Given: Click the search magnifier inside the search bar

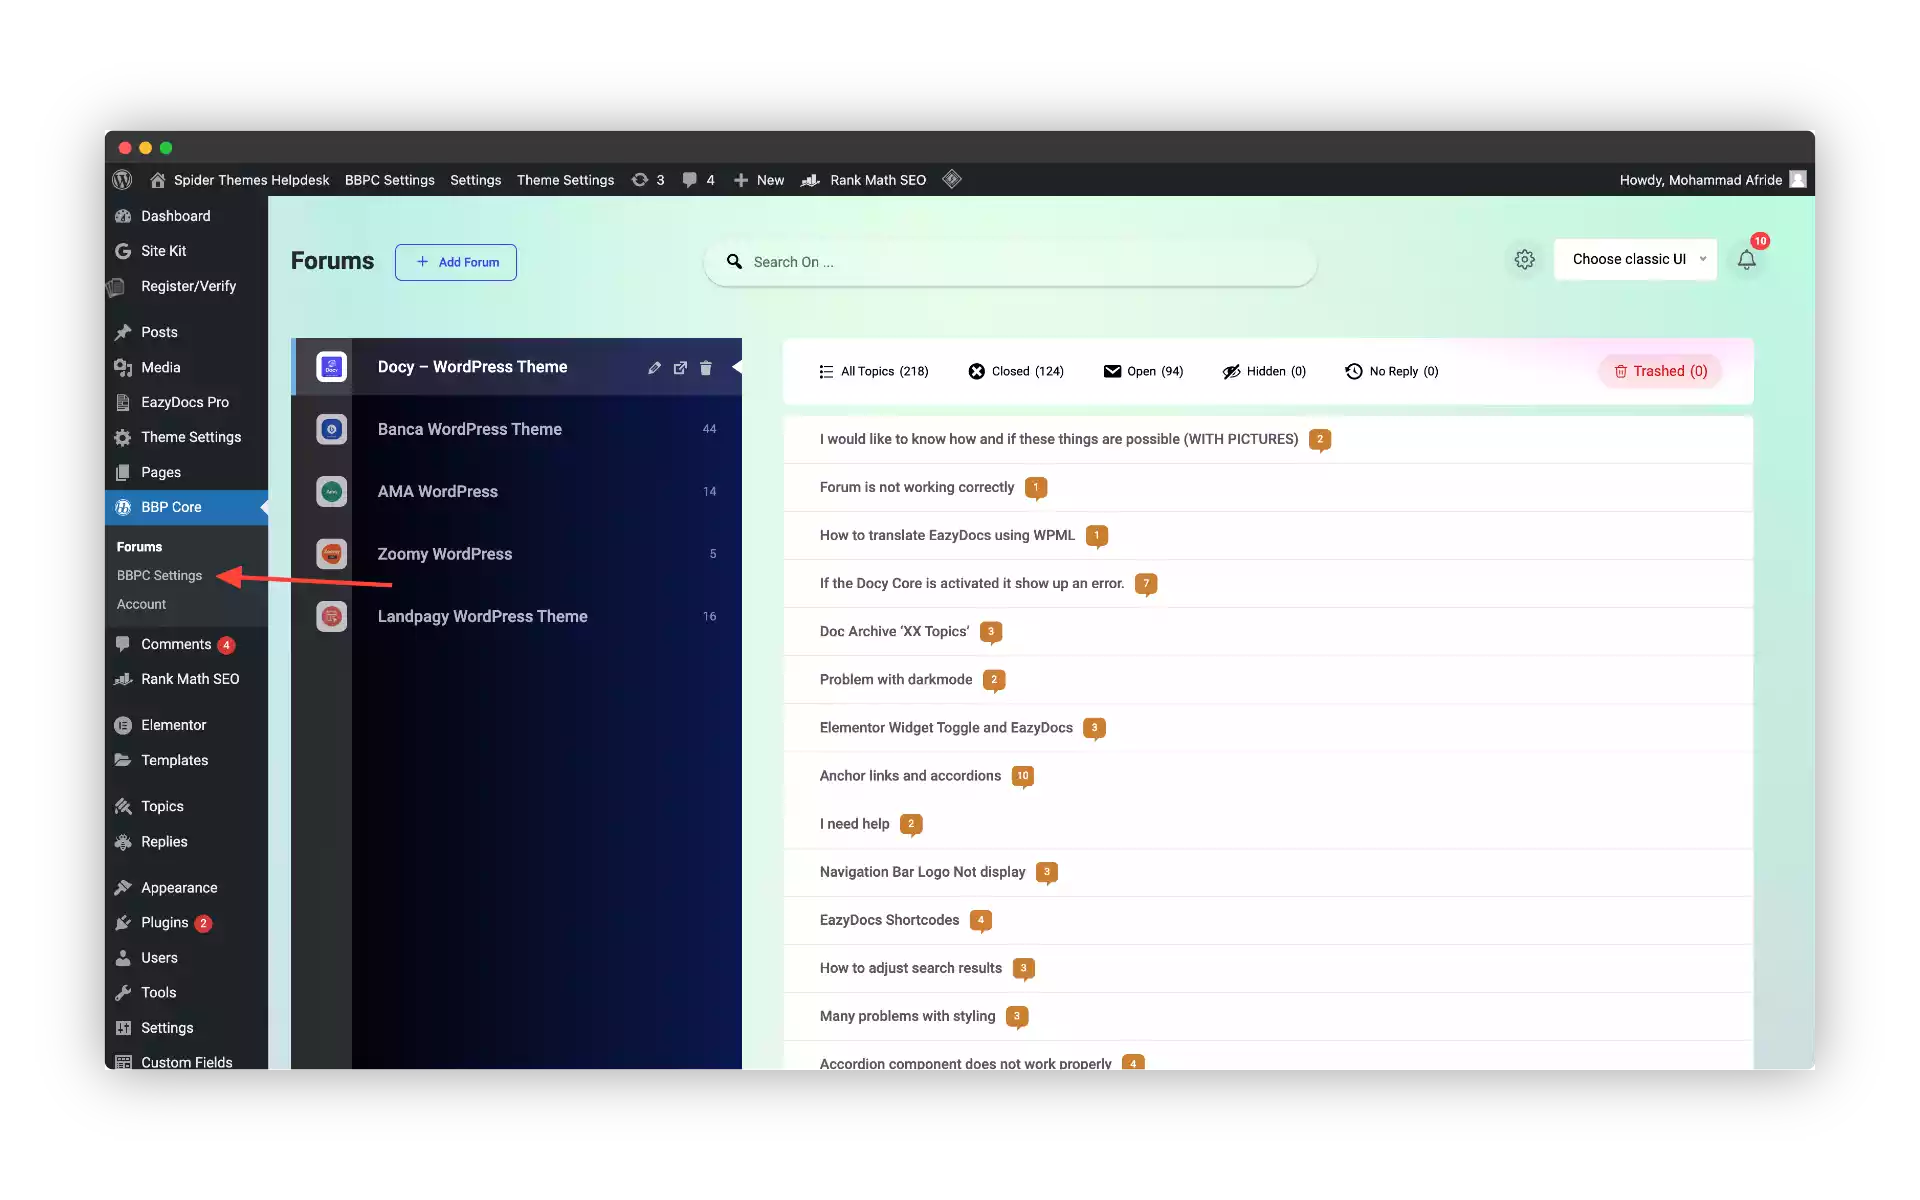Looking at the screenshot, I should [x=735, y=261].
